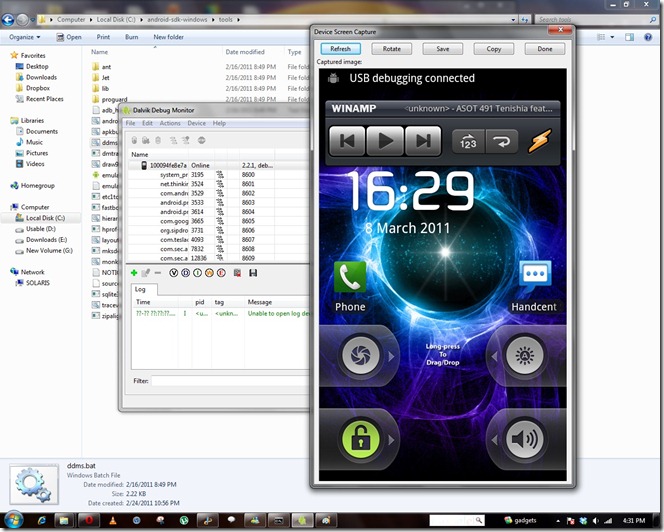
Task: Go to previous track in Winamp widget
Action: point(347,140)
